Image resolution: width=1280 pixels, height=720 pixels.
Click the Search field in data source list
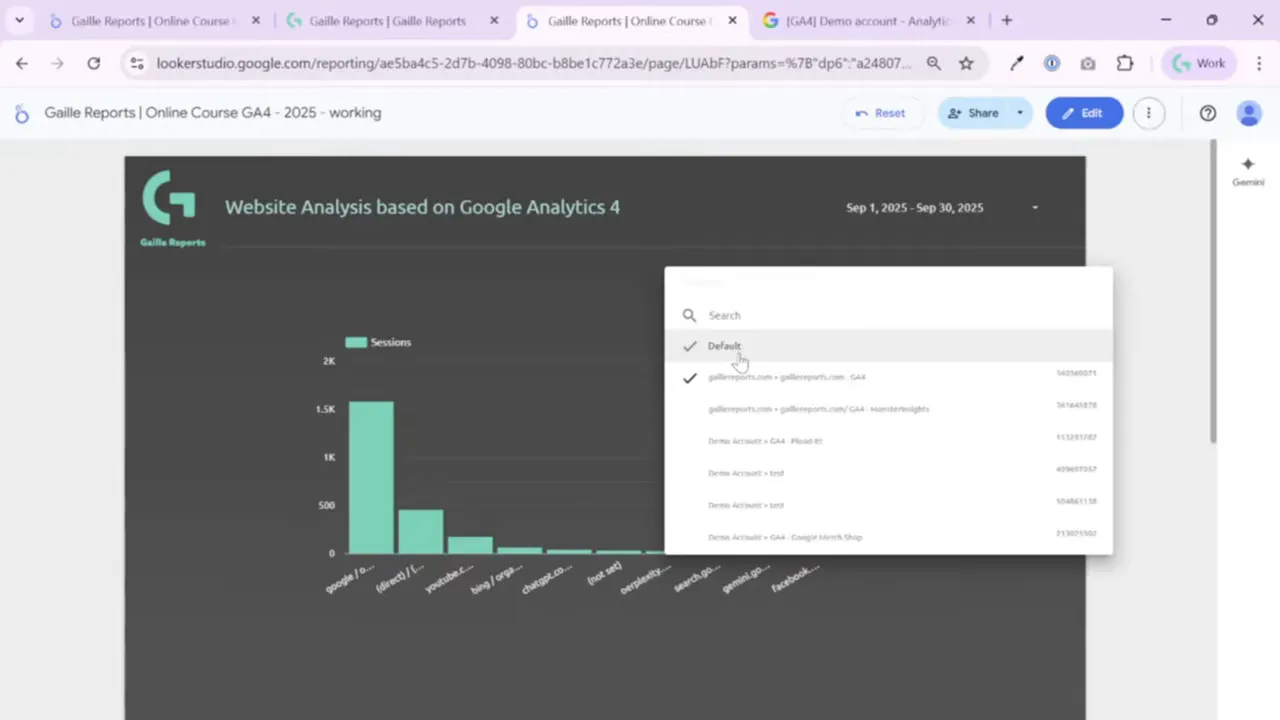coord(890,315)
